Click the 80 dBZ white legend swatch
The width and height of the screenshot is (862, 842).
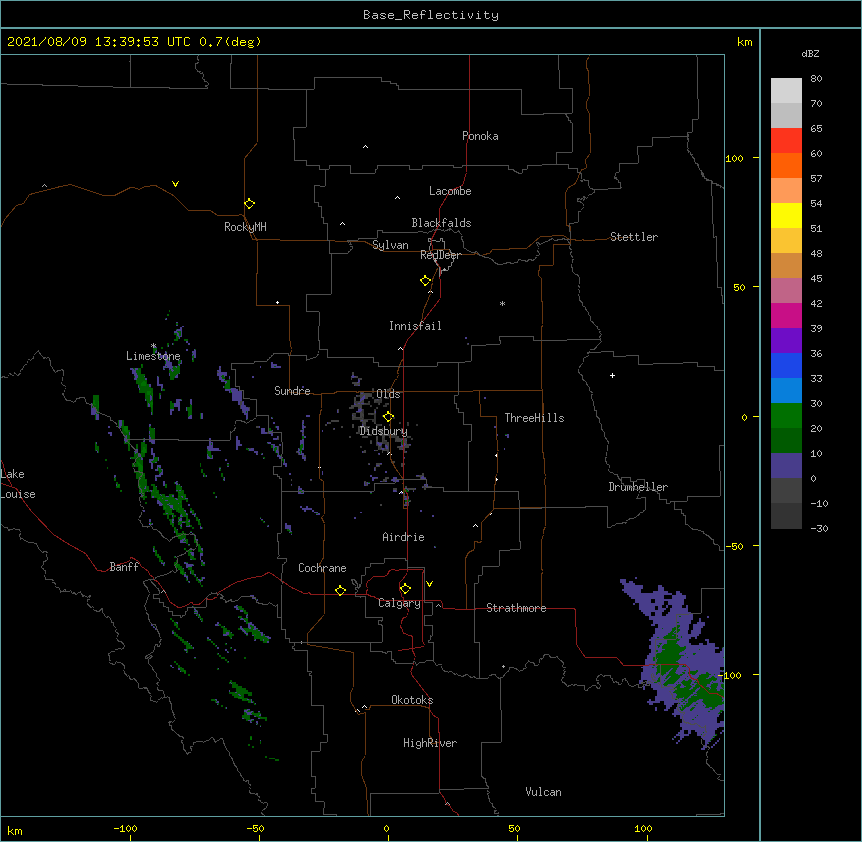pos(786,91)
